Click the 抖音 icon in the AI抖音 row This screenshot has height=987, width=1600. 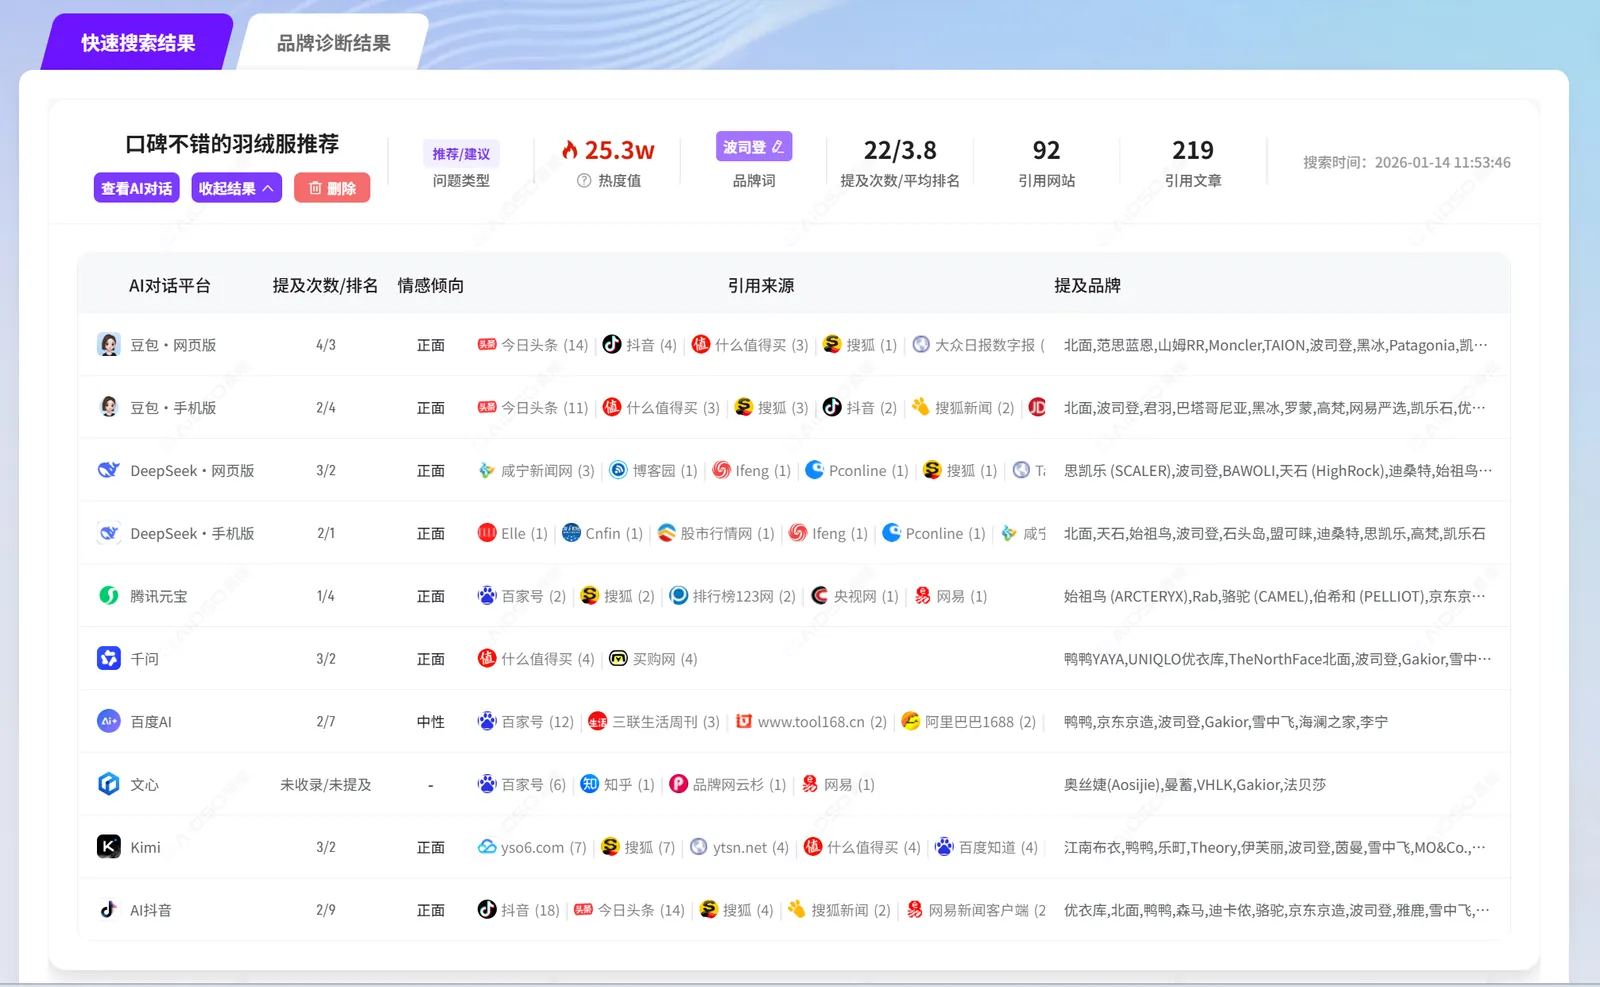tap(487, 910)
